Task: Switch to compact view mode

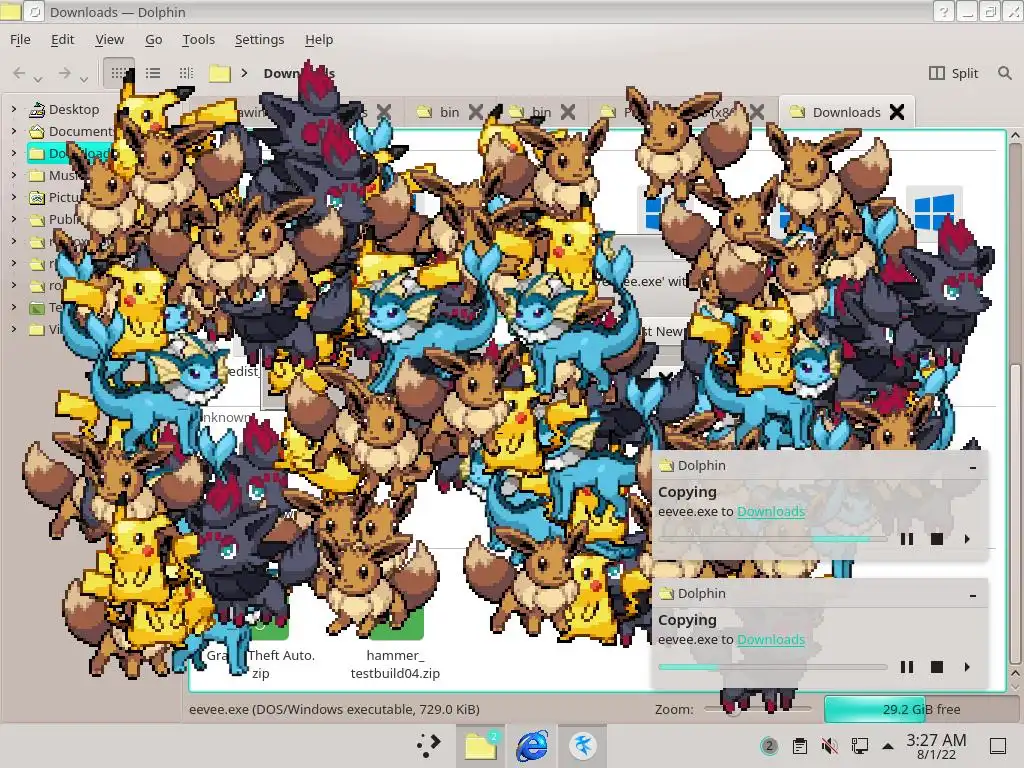Action: tap(153, 73)
